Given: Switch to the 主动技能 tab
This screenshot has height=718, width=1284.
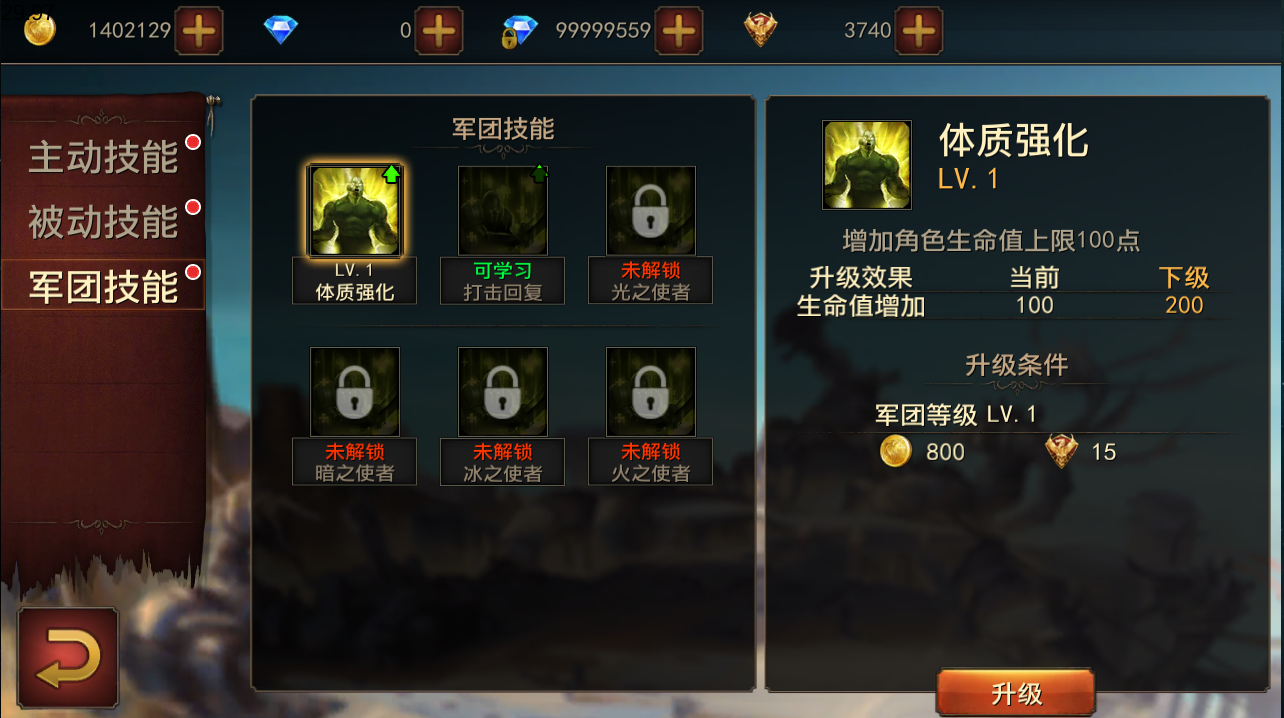Looking at the screenshot, I should click(x=103, y=157).
